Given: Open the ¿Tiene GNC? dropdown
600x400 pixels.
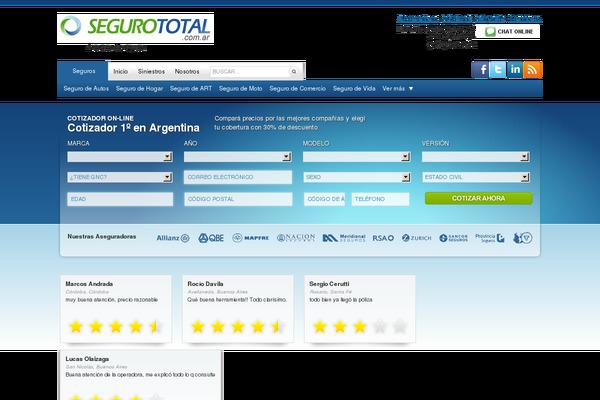Looking at the screenshot, I should pyautogui.click(x=120, y=177).
